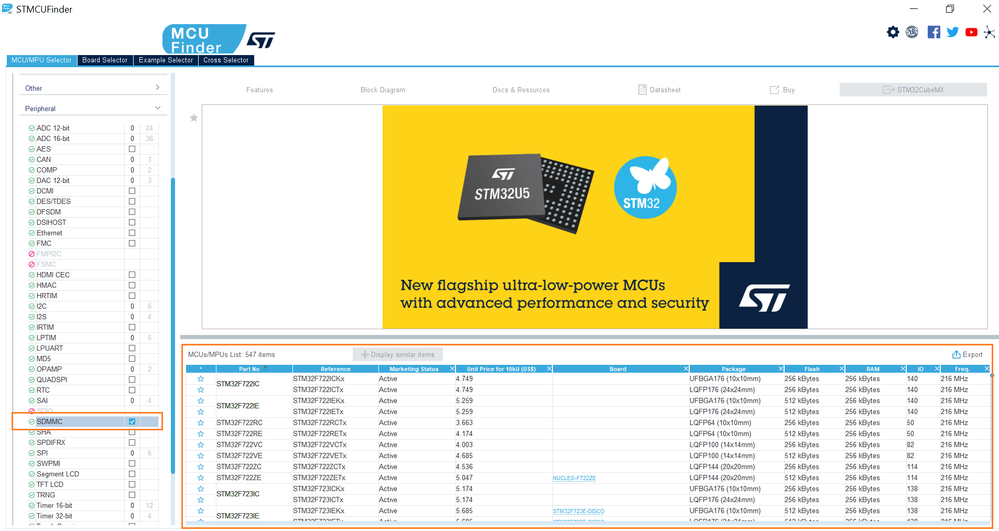Open the Cross Selector tab
999x531 pixels.
click(226, 60)
